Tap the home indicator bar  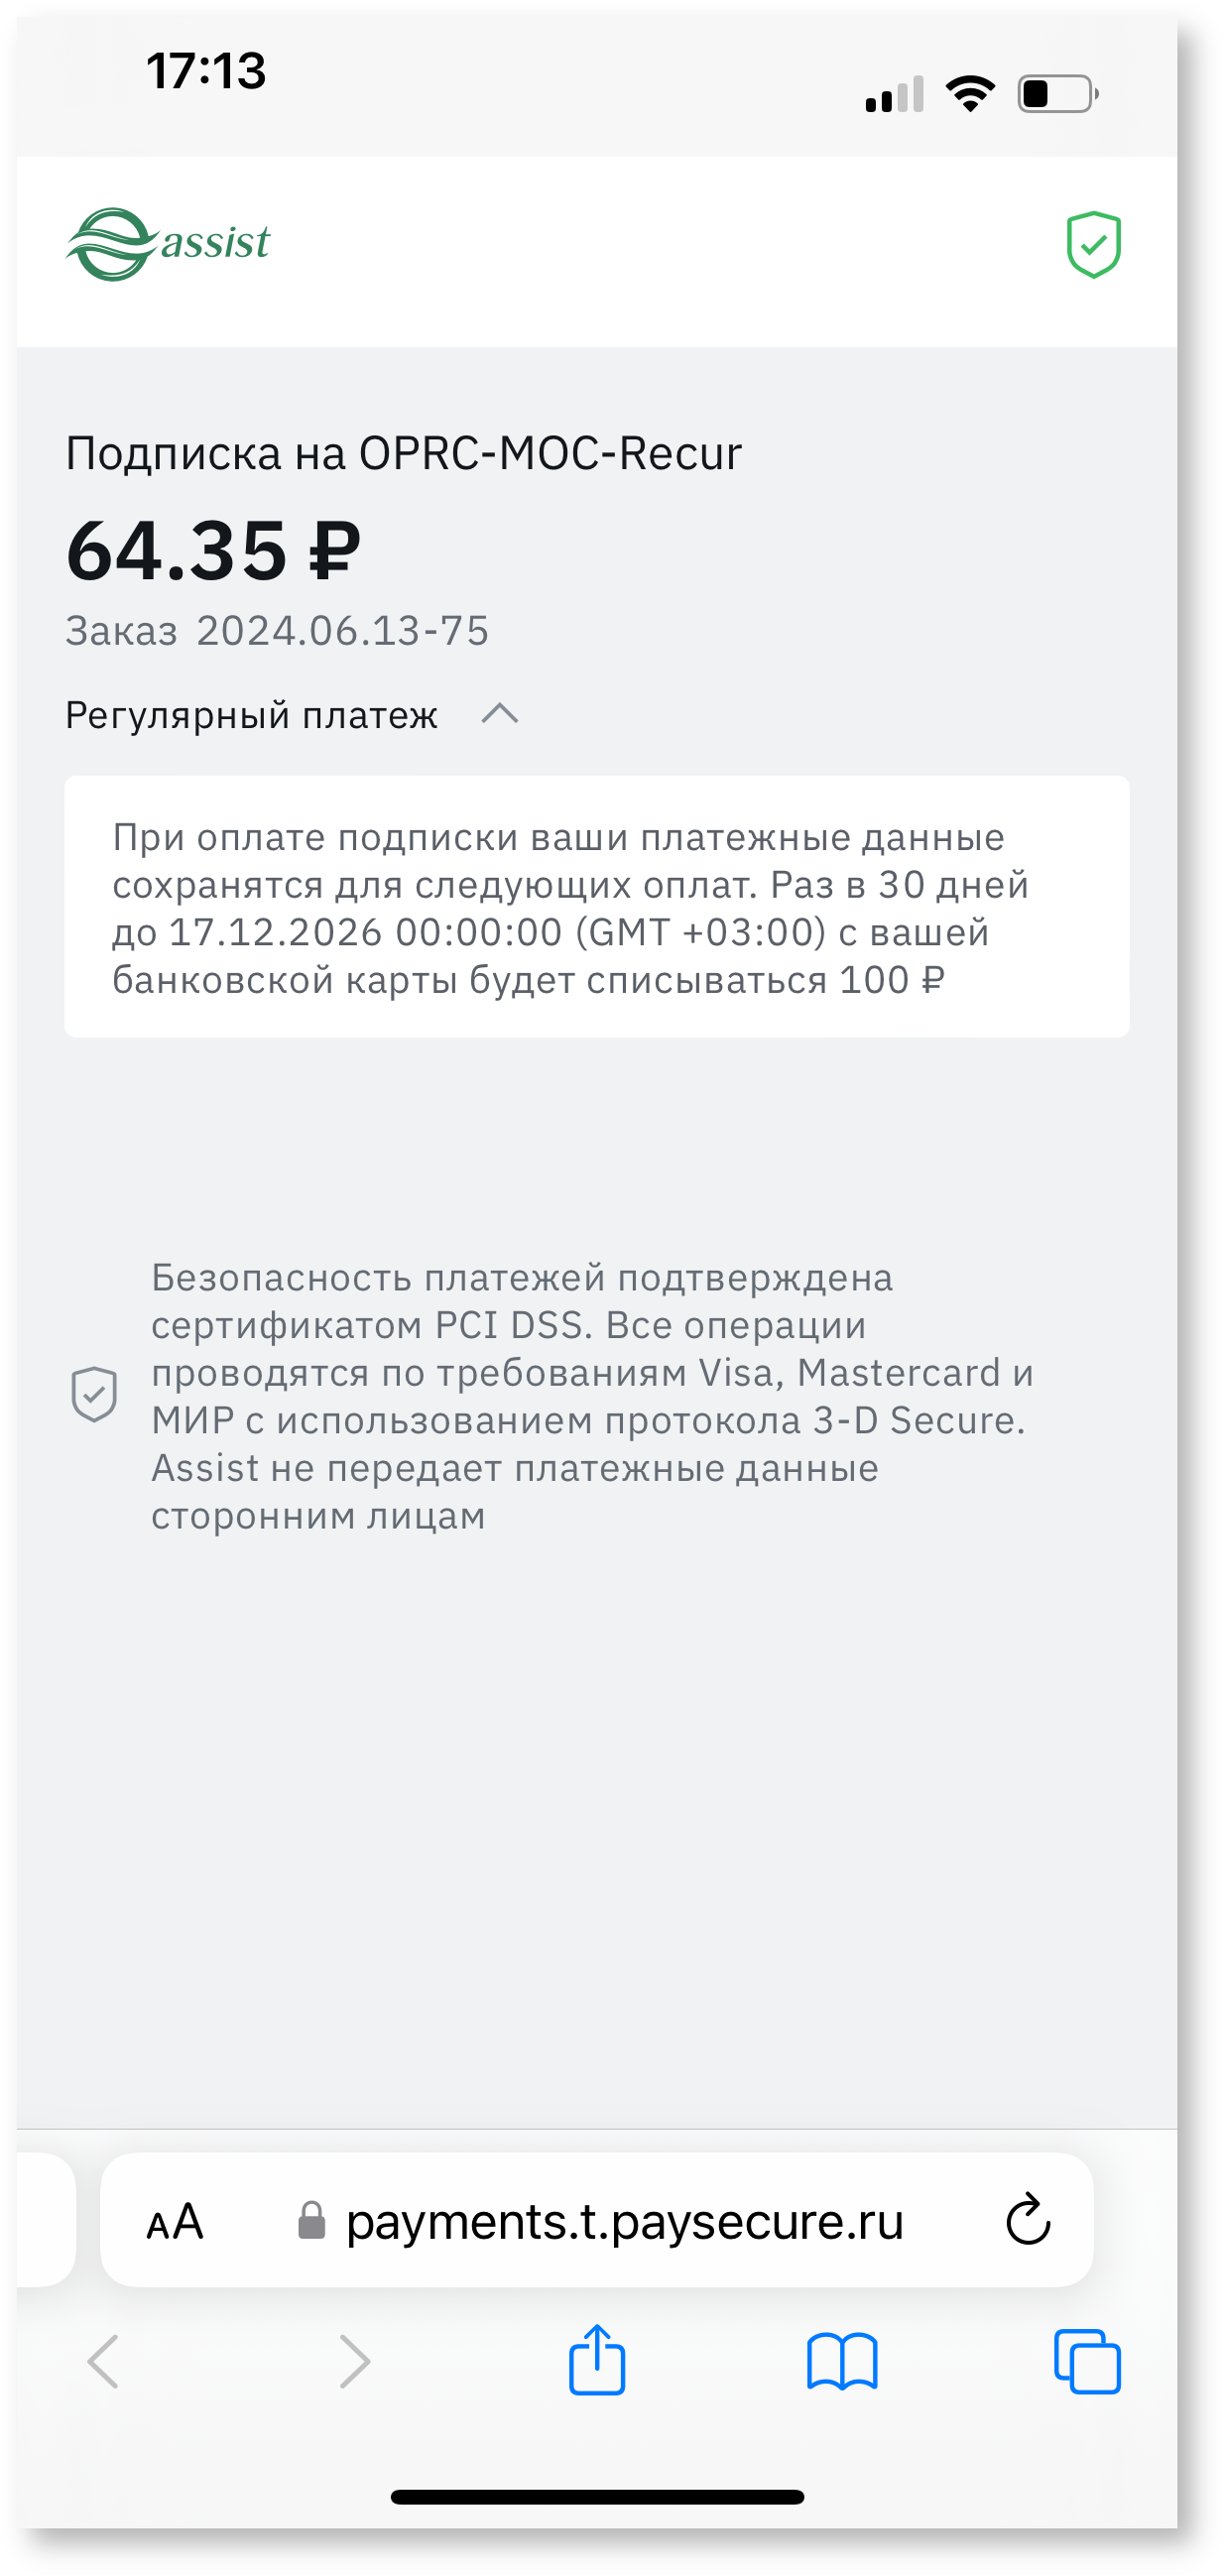597,2496
